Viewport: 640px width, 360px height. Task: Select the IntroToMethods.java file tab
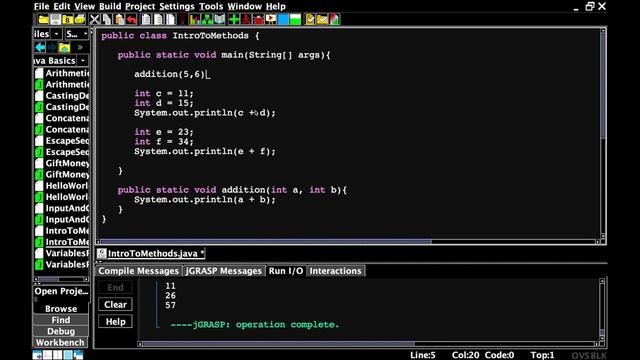click(151, 253)
